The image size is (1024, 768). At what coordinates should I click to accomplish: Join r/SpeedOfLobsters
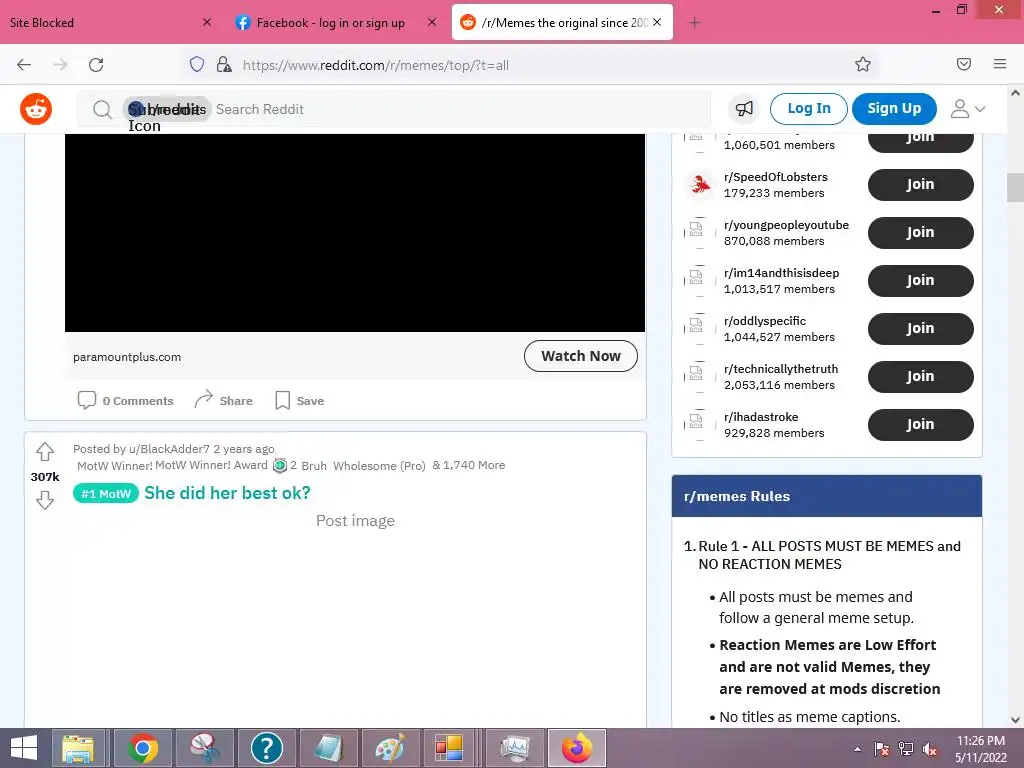pyautogui.click(x=920, y=185)
